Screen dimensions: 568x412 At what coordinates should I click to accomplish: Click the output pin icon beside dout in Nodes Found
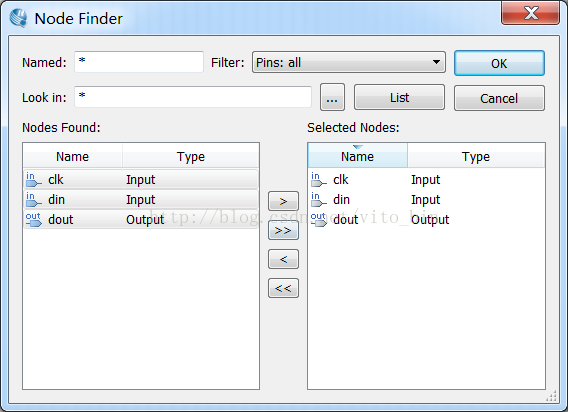point(34,220)
